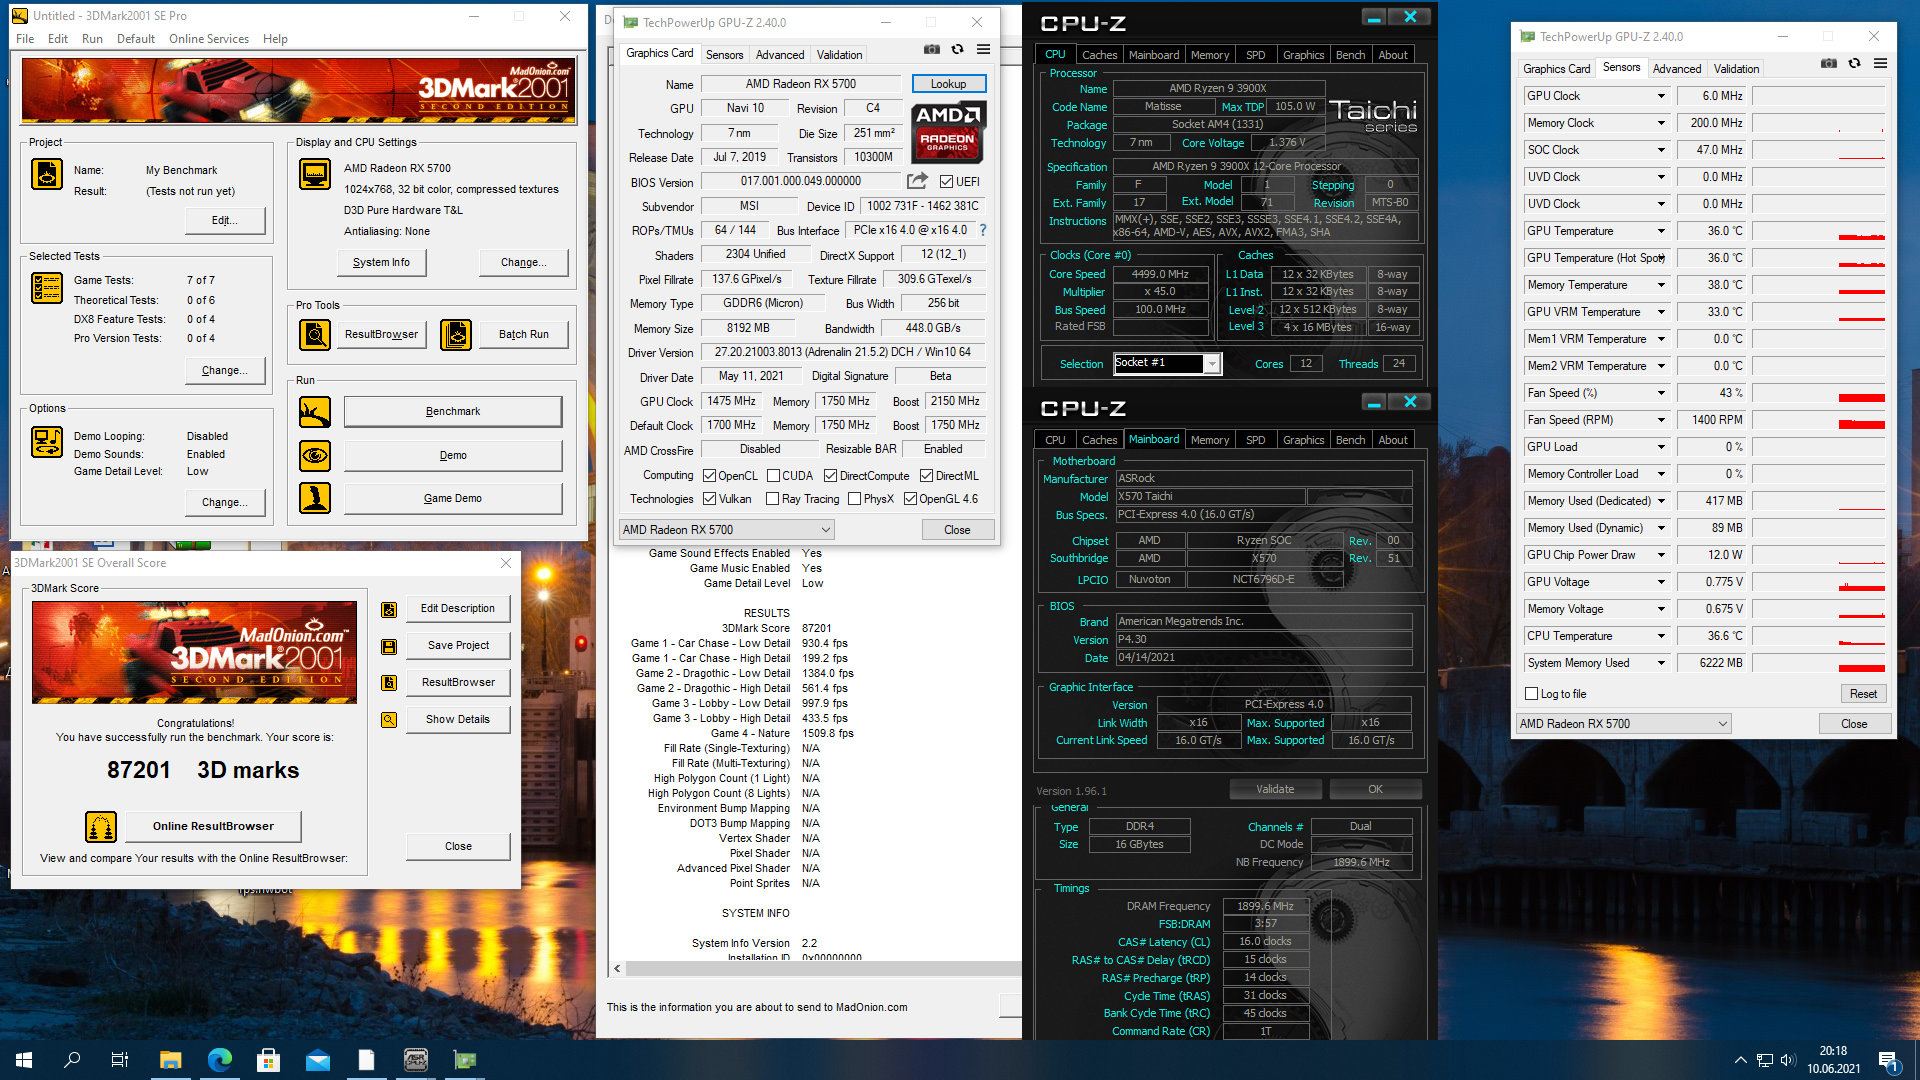Image resolution: width=1920 pixels, height=1080 pixels.
Task: Click the Lookup button in GPU-Z
Action: click(x=948, y=84)
